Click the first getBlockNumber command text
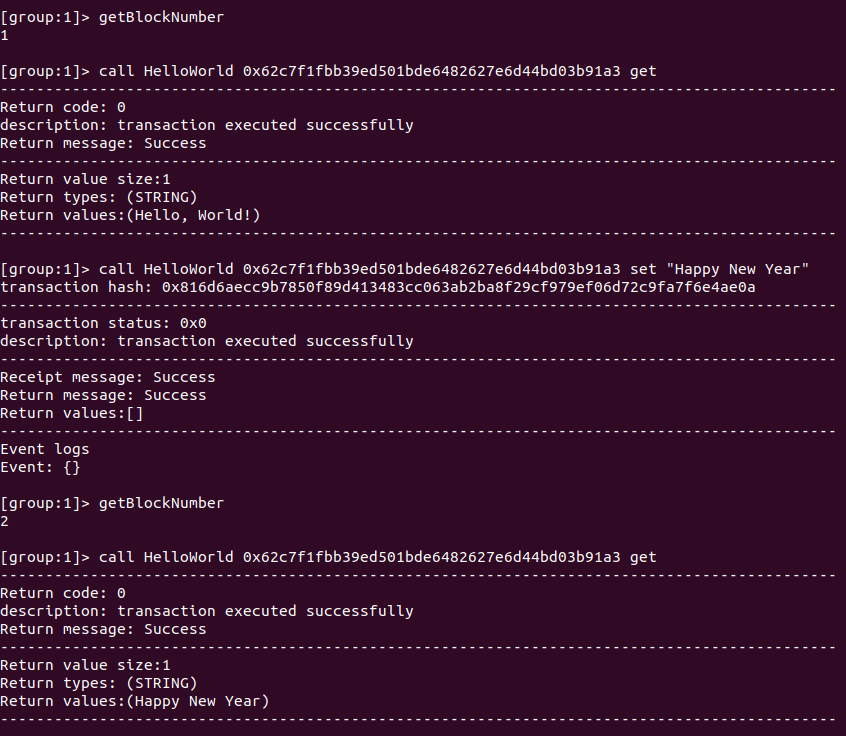 161,17
